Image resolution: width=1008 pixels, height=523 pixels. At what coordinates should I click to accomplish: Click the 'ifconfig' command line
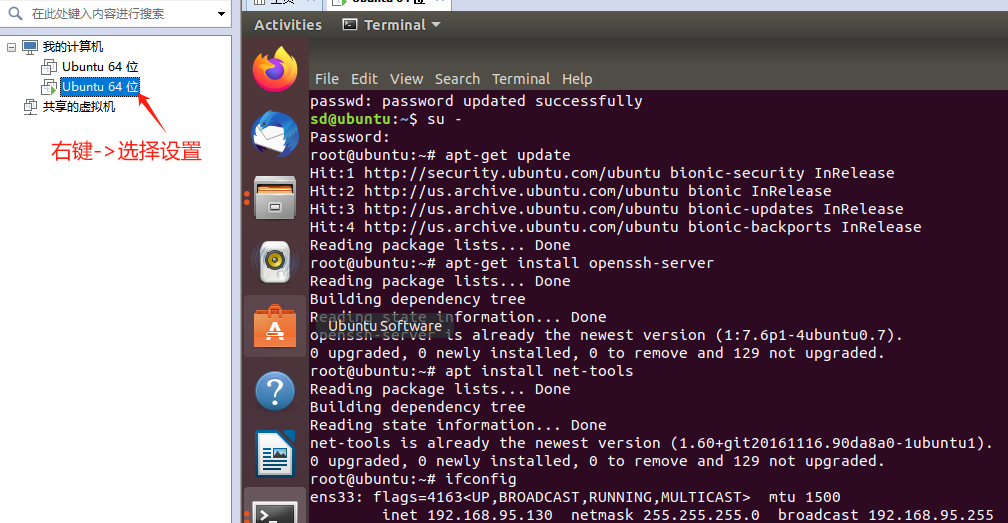tap(413, 479)
